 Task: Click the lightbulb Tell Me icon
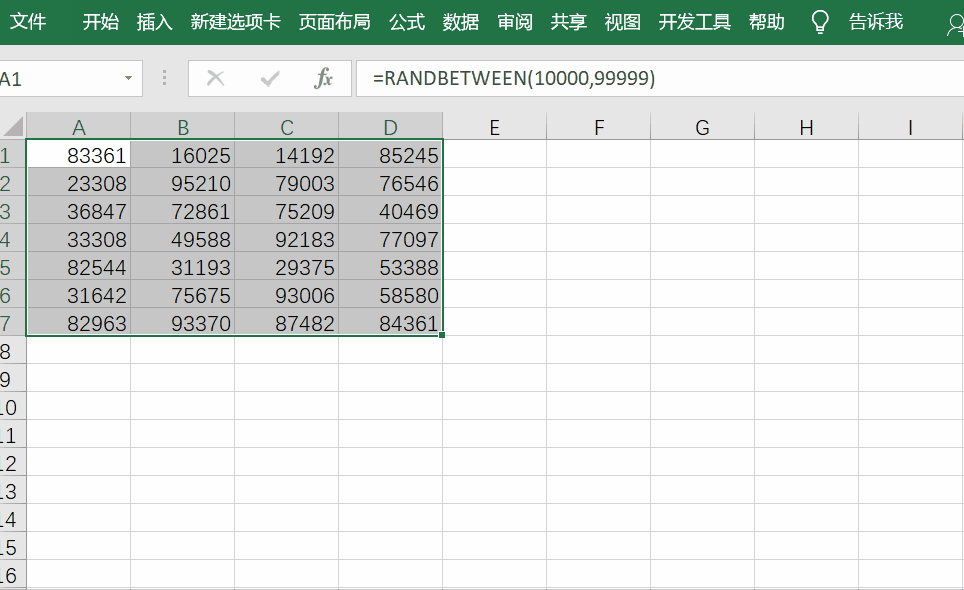coord(820,22)
